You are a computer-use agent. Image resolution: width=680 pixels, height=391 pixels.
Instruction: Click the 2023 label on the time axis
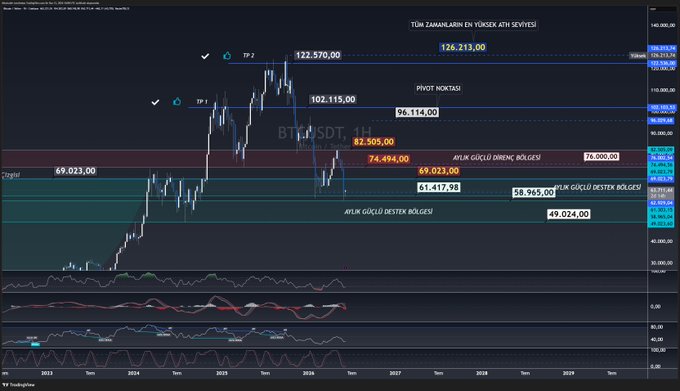click(x=47, y=373)
